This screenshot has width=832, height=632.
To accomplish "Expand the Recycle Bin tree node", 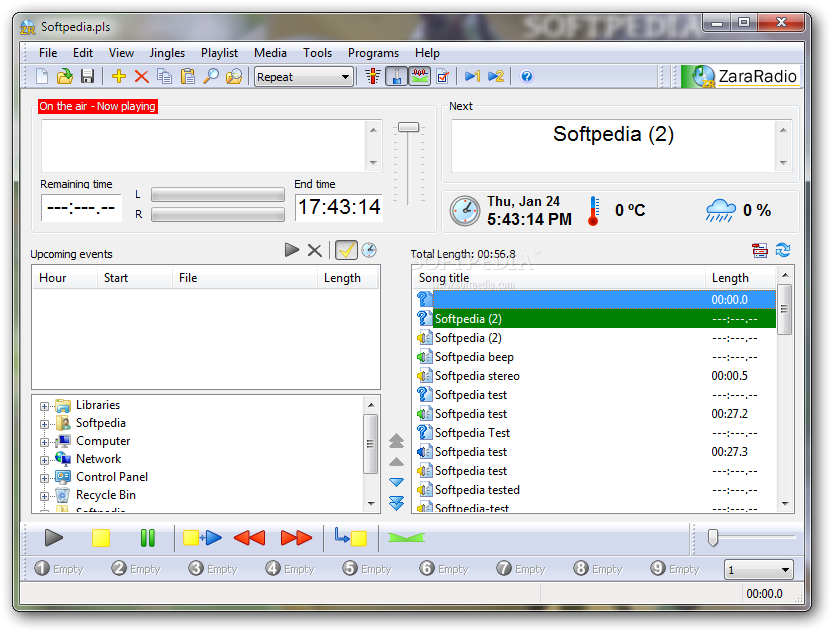I will pyautogui.click(x=45, y=497).
